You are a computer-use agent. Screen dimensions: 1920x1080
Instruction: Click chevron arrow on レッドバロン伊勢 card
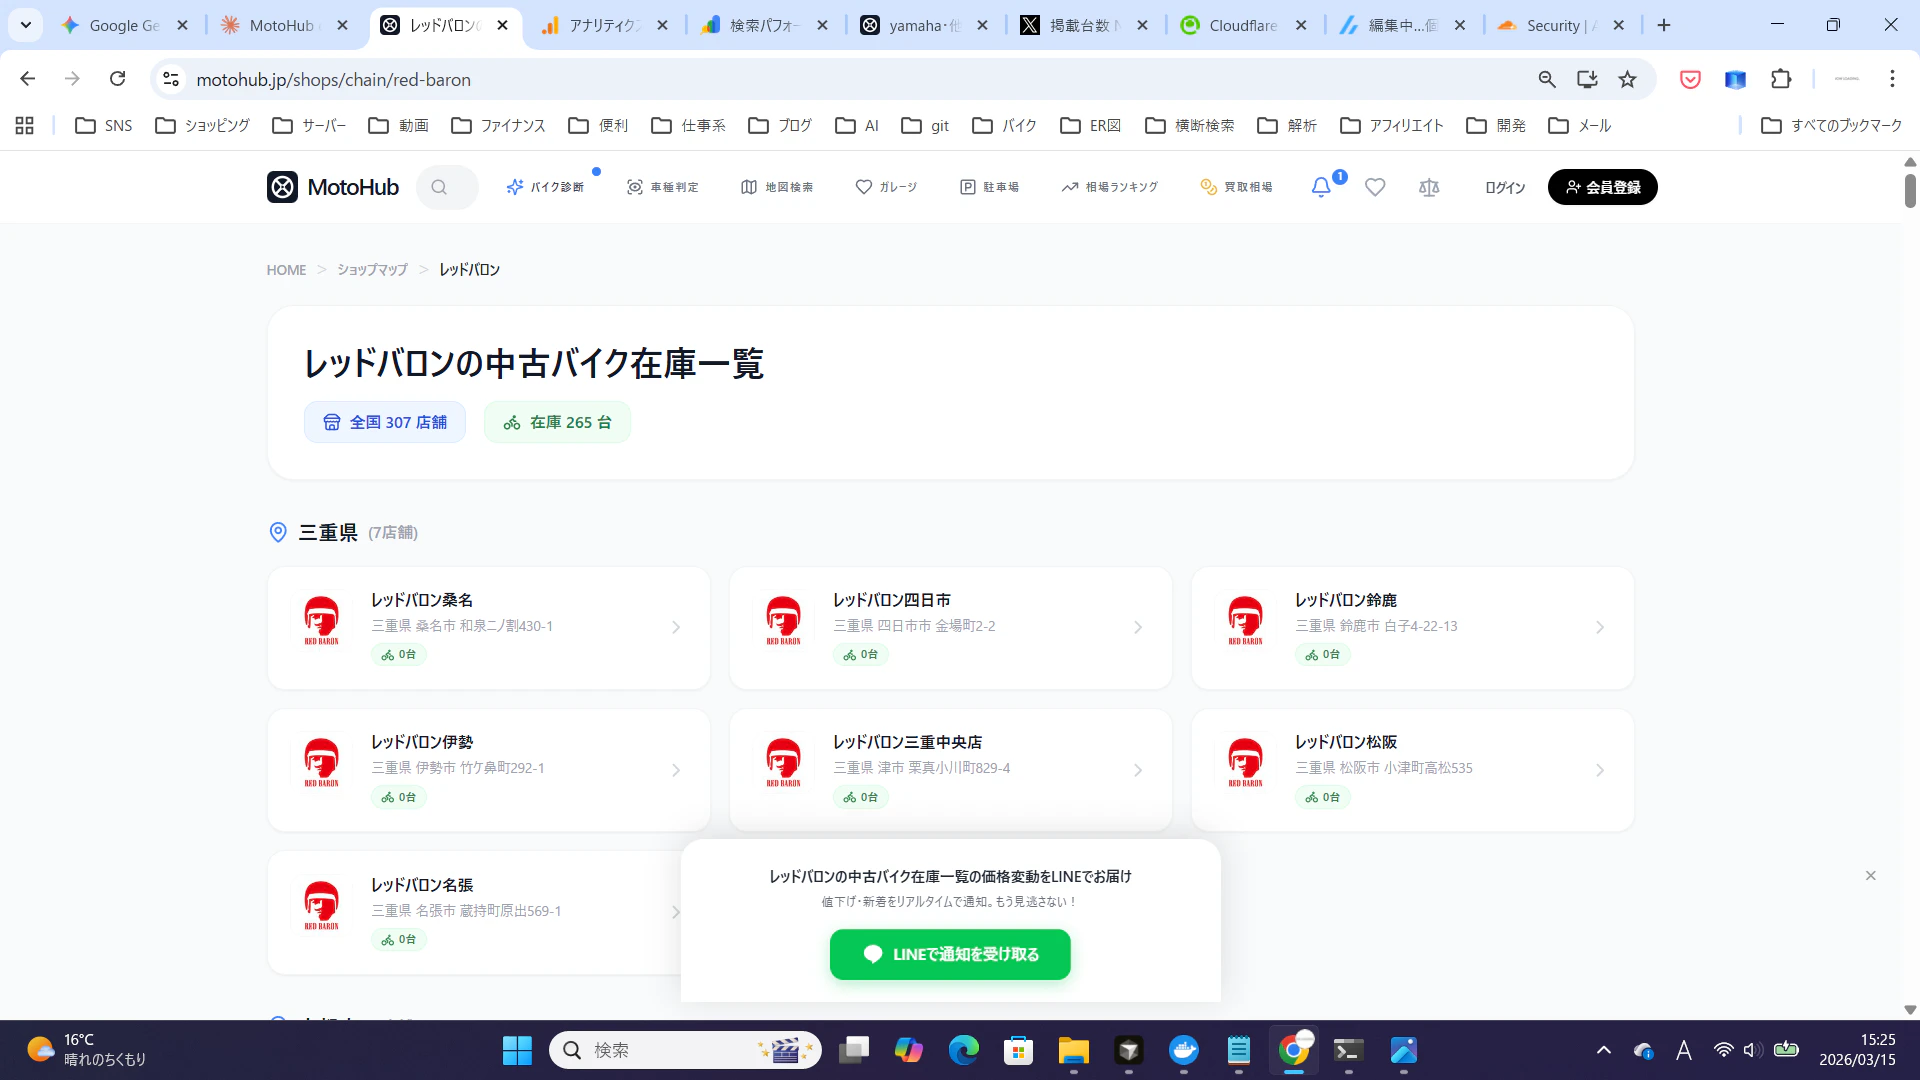point(676,770)
